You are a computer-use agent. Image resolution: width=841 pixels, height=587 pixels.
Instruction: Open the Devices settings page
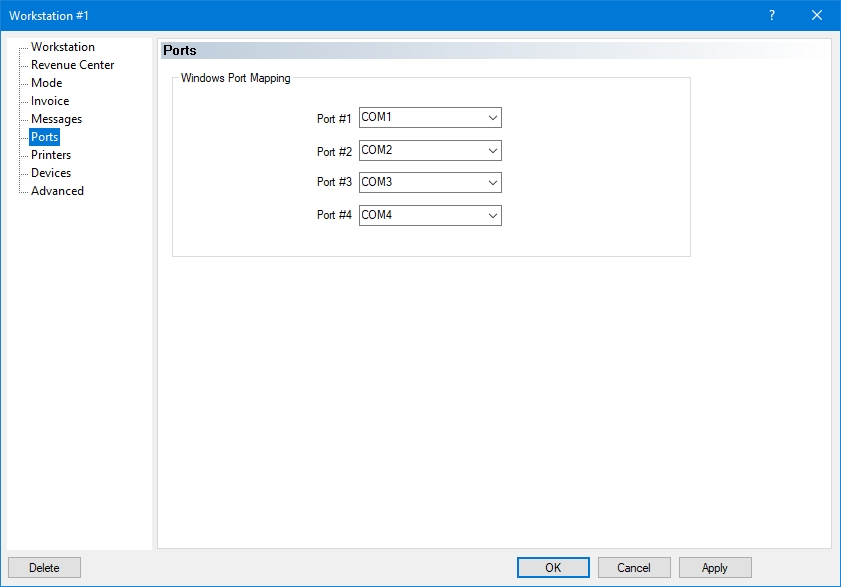point(51,173)
